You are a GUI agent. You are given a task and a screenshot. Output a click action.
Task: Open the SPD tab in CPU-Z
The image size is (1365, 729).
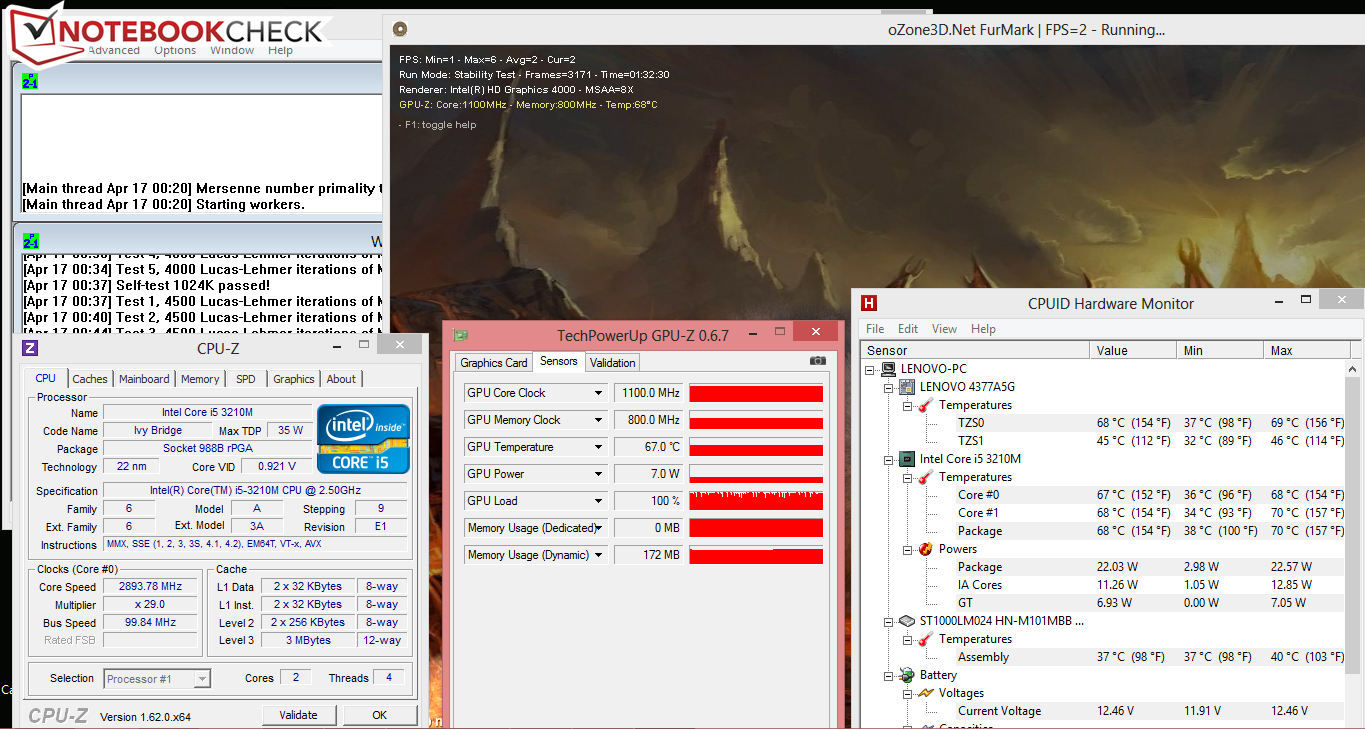click(246, 379)
